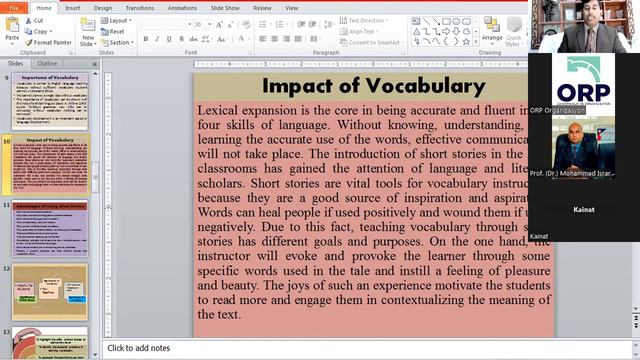
Task: Switch to the Design ribbon tab
Action: tap(103, 8)
